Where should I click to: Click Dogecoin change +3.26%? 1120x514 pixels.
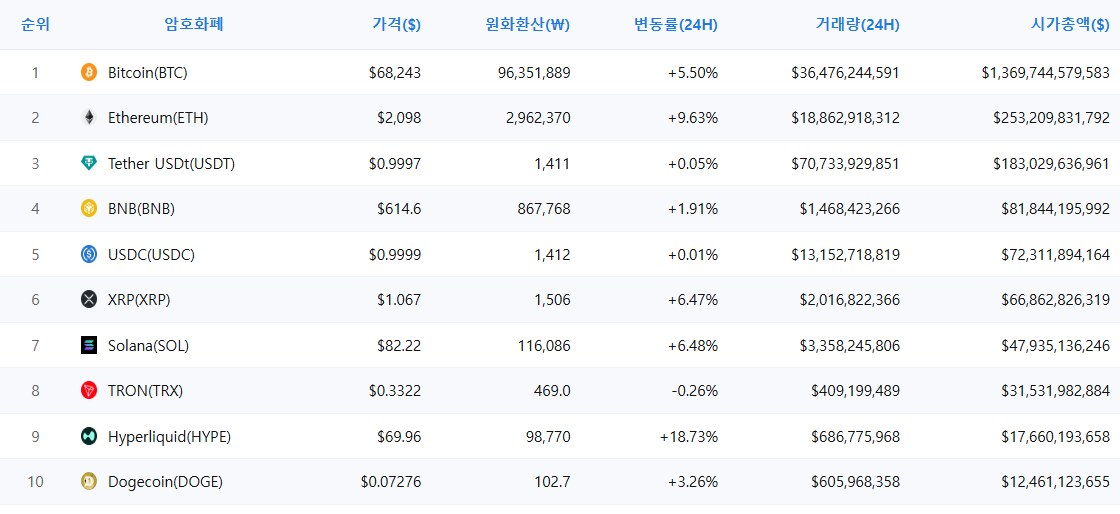tap(693, 483)
